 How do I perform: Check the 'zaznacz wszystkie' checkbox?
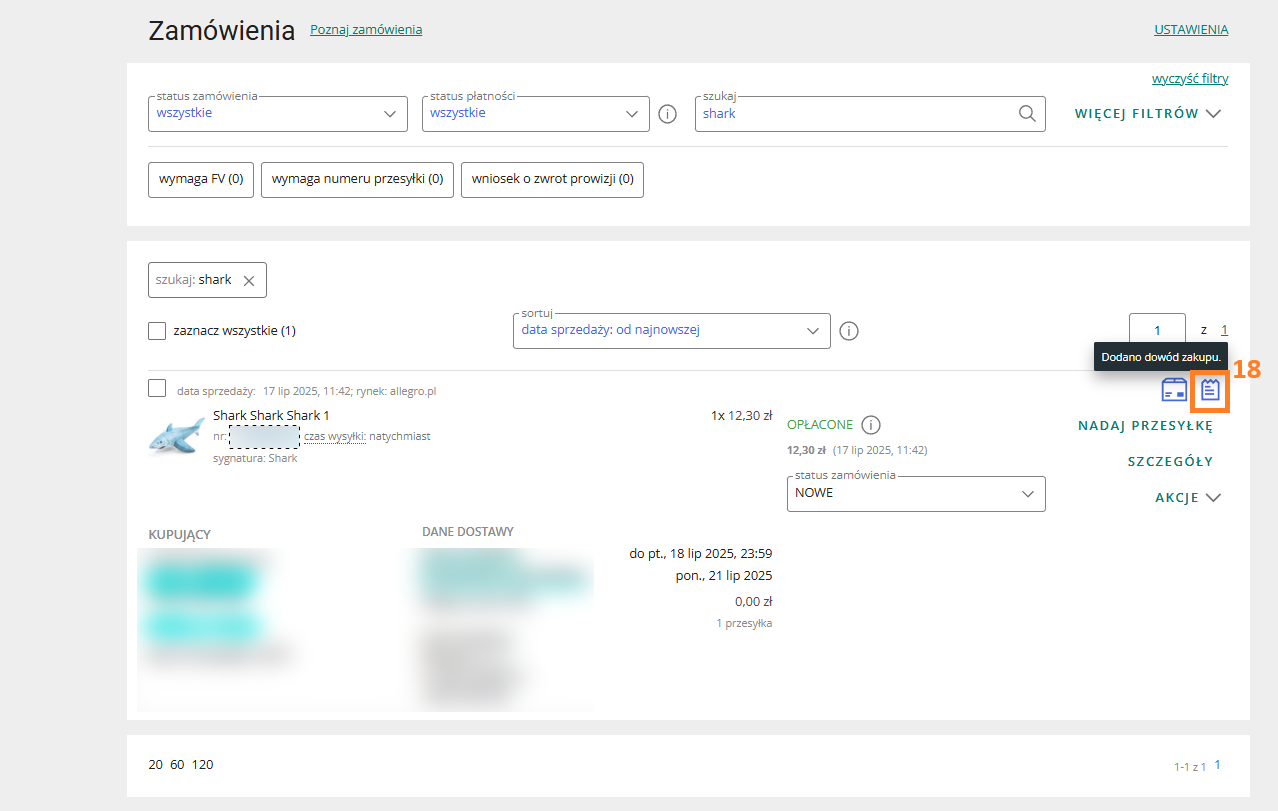(157, 331)
